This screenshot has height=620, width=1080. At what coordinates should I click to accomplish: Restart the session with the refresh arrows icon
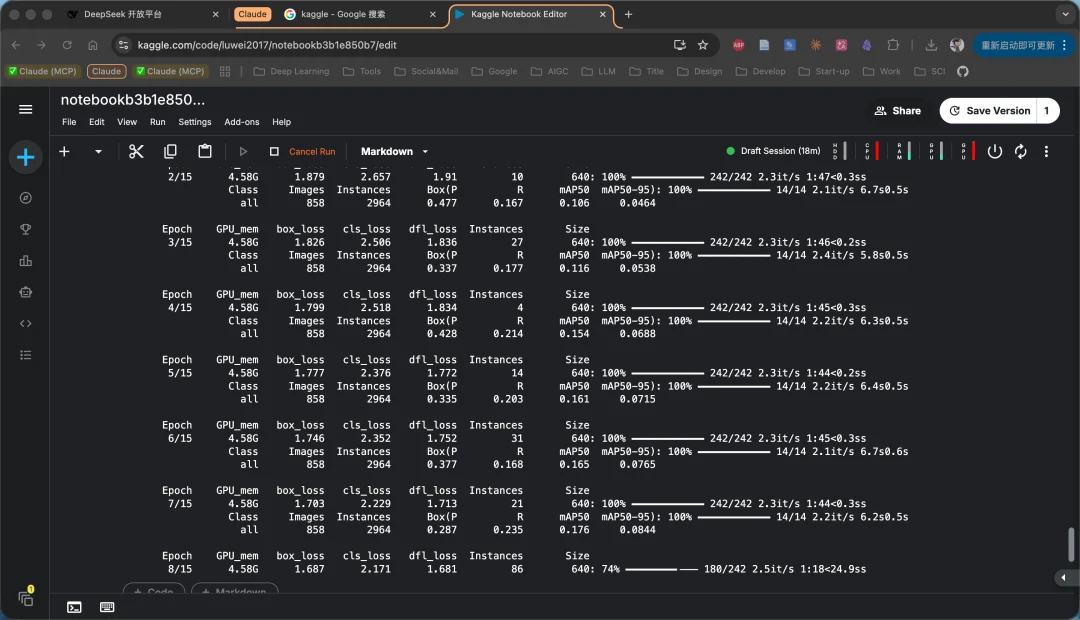[x=1021, y=152]
